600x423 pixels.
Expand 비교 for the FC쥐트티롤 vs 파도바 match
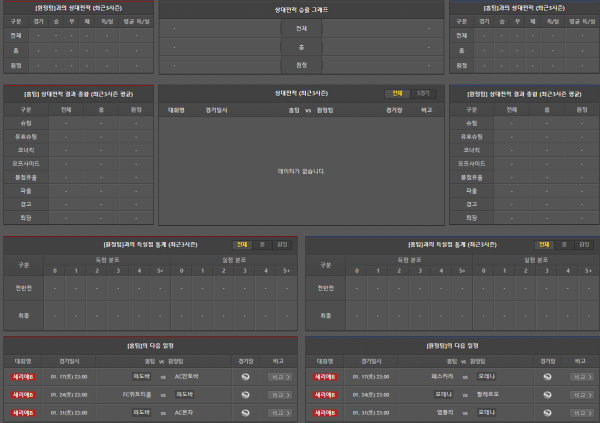click(279, 394)
